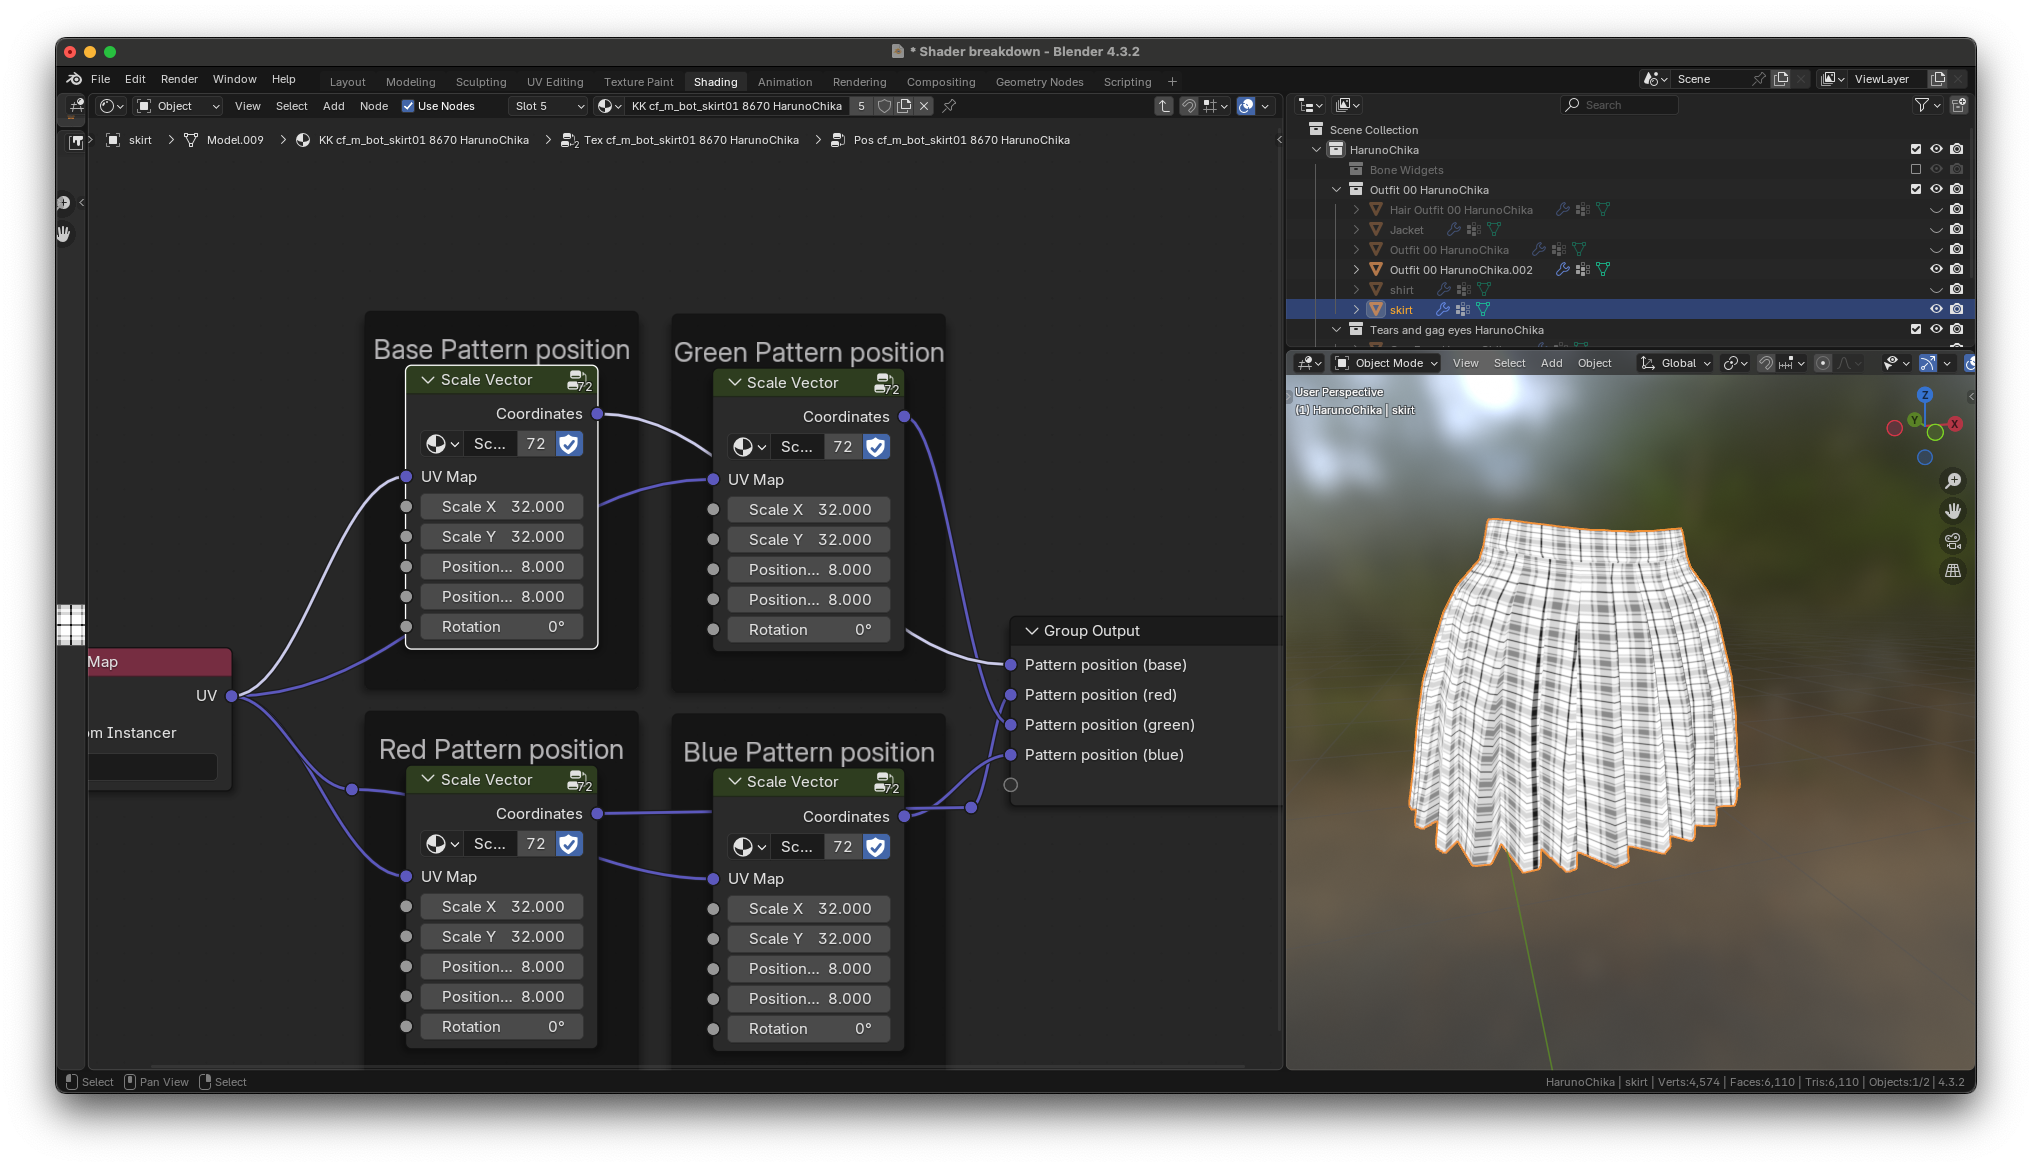Toggle camera view icon in viewport
Image resolution: width=2032 pixels, height=1167 pixels.
1952,541
